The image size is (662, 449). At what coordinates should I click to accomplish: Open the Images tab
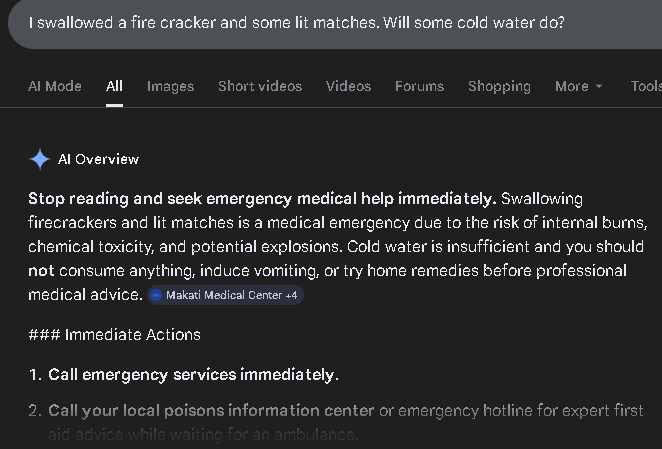[x=170, y=87]
